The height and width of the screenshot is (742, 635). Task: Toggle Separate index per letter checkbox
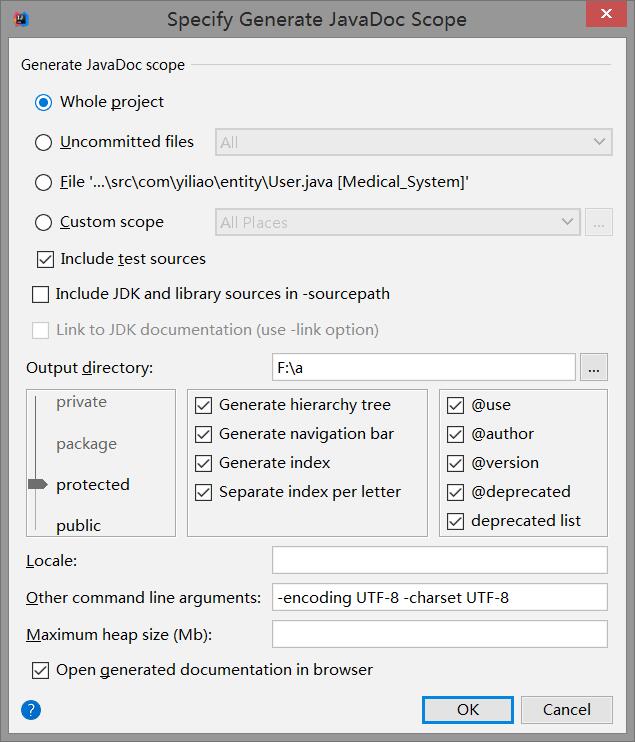203,493
